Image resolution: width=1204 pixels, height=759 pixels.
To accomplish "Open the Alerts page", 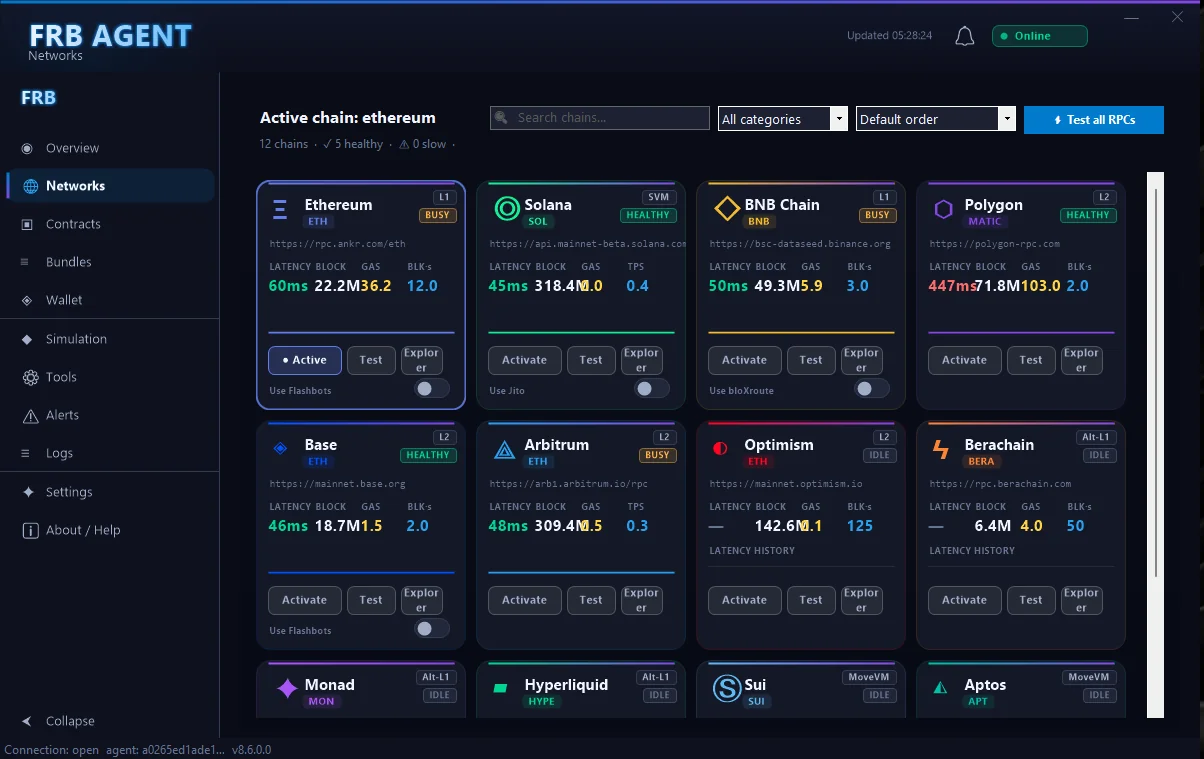I will tap(110, 415).
